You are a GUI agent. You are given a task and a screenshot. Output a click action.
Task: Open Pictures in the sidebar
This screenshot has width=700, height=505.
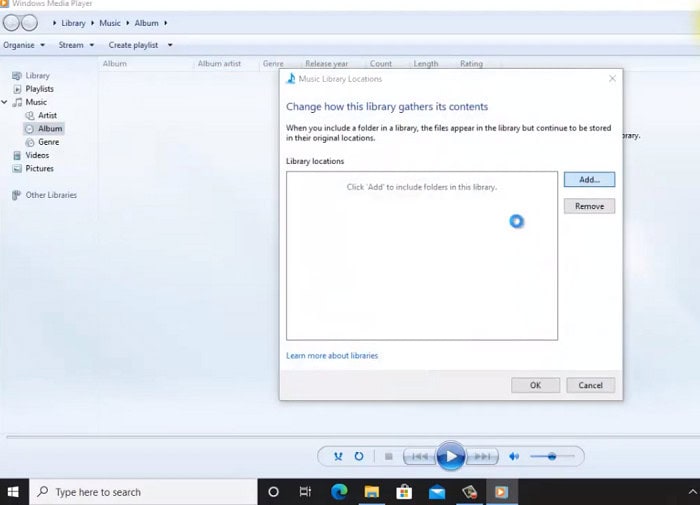39,168
